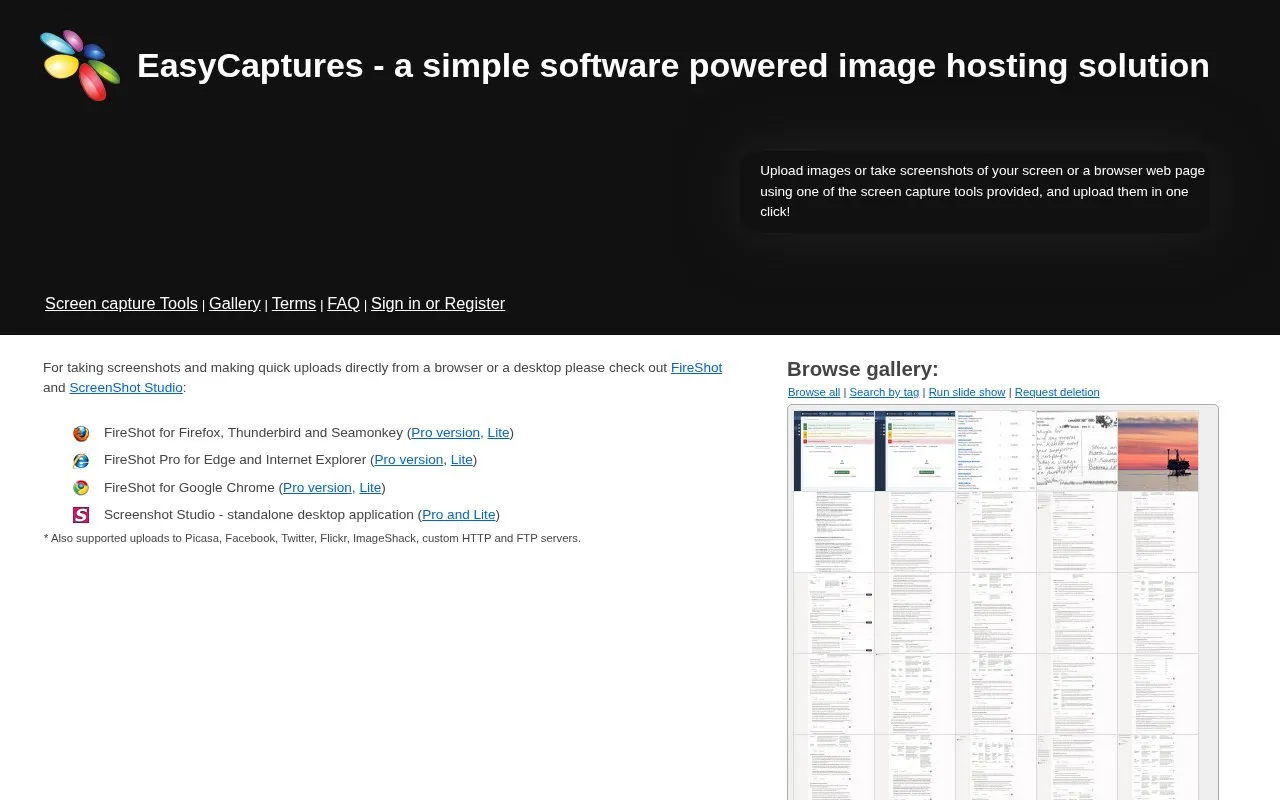Open the first gallery thumbnail in top row
Viewport: 1280px width, 800px height.
coord(834,451)
